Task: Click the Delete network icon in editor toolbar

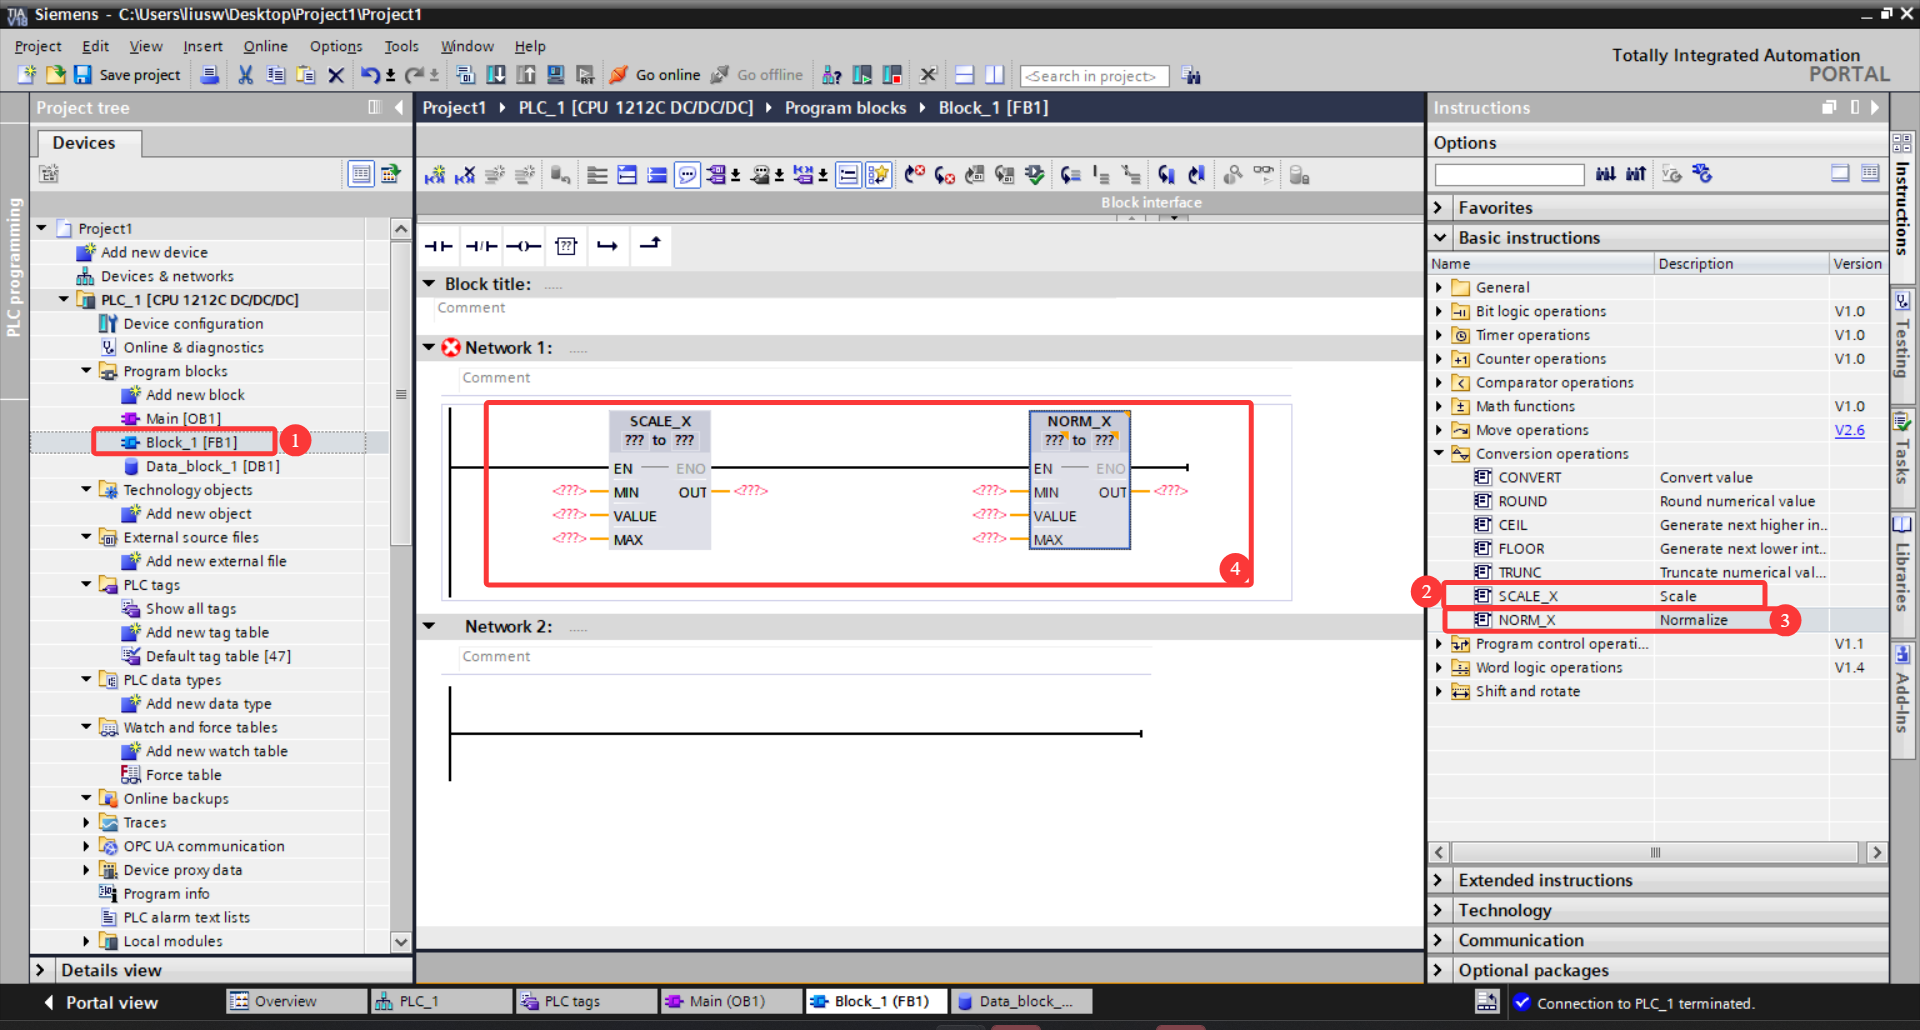Action: [x=464, y=175]
